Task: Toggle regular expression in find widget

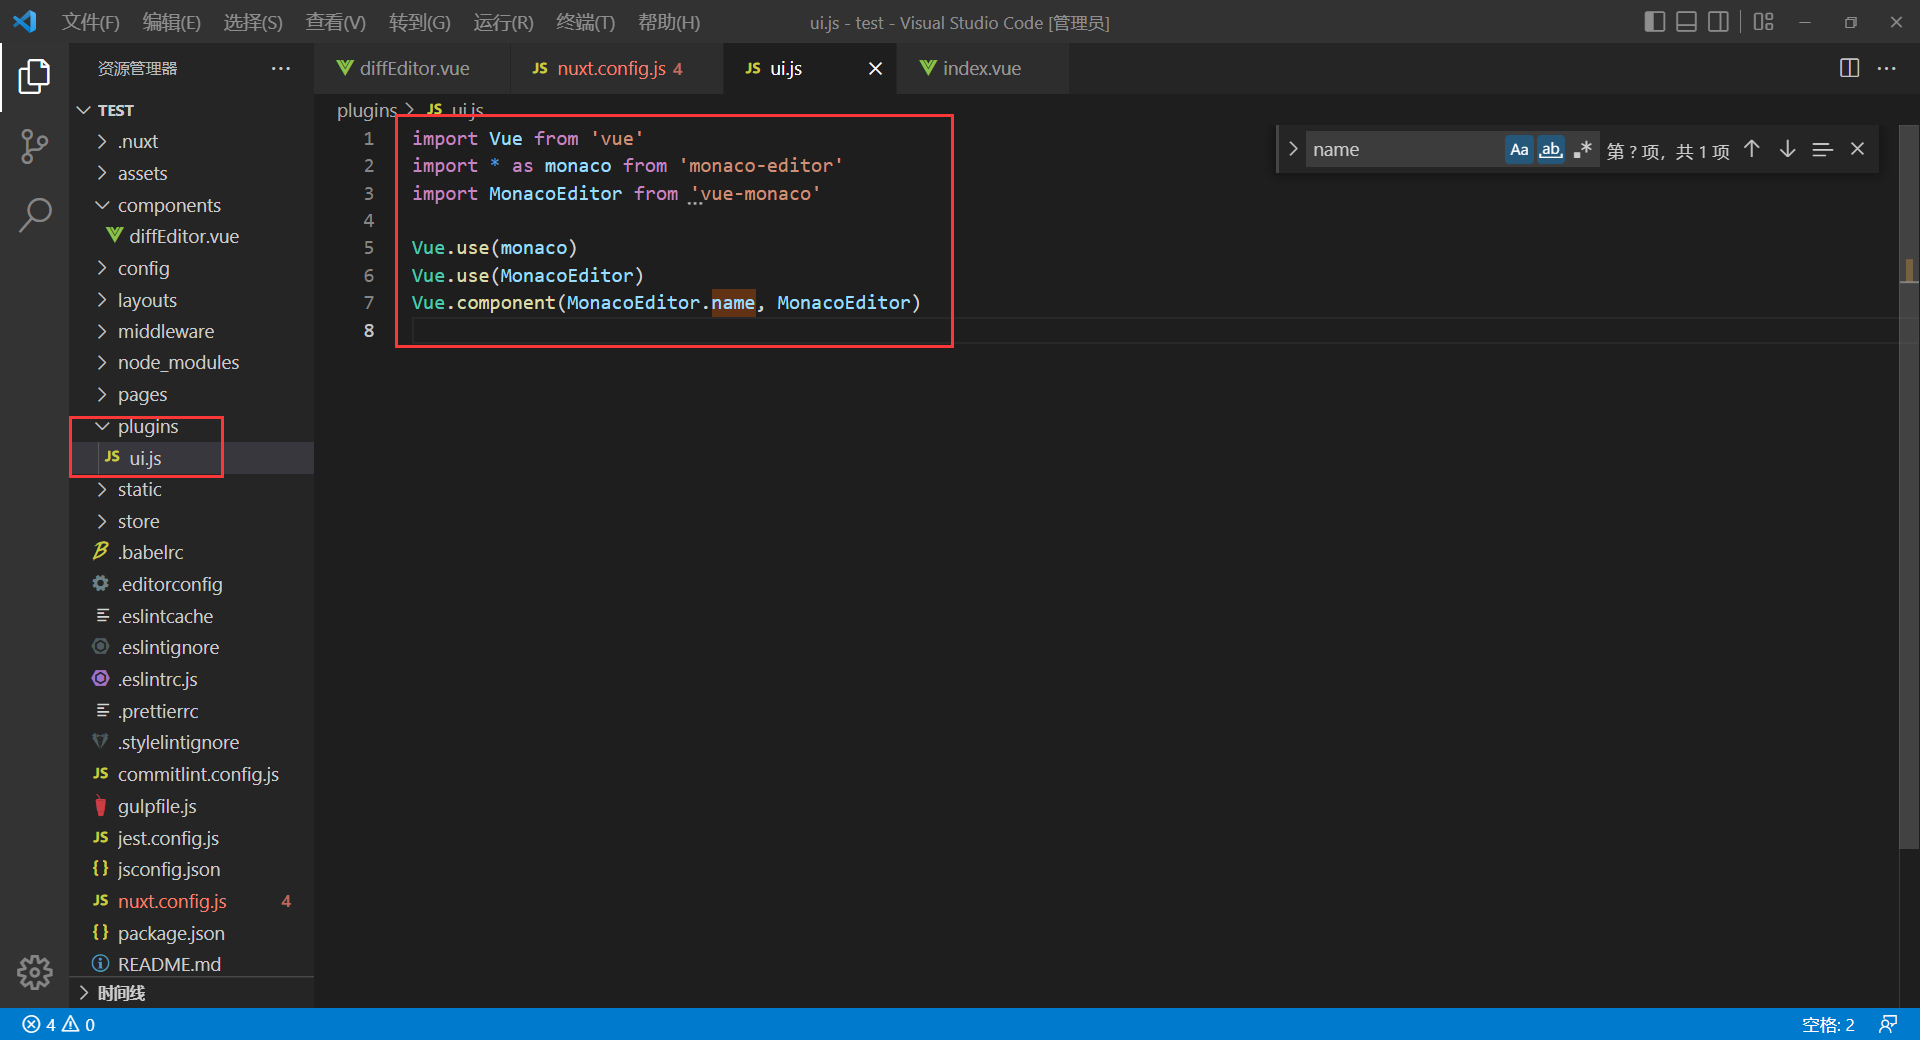Action: 1582,150
